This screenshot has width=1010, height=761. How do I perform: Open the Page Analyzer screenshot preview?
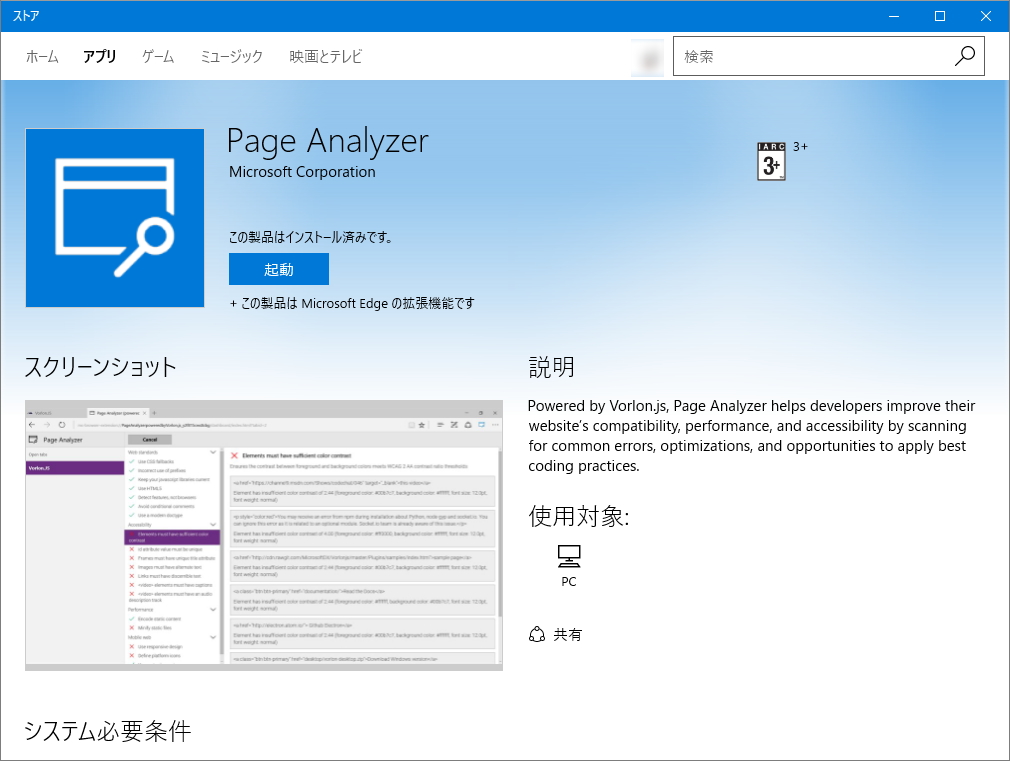262,535
